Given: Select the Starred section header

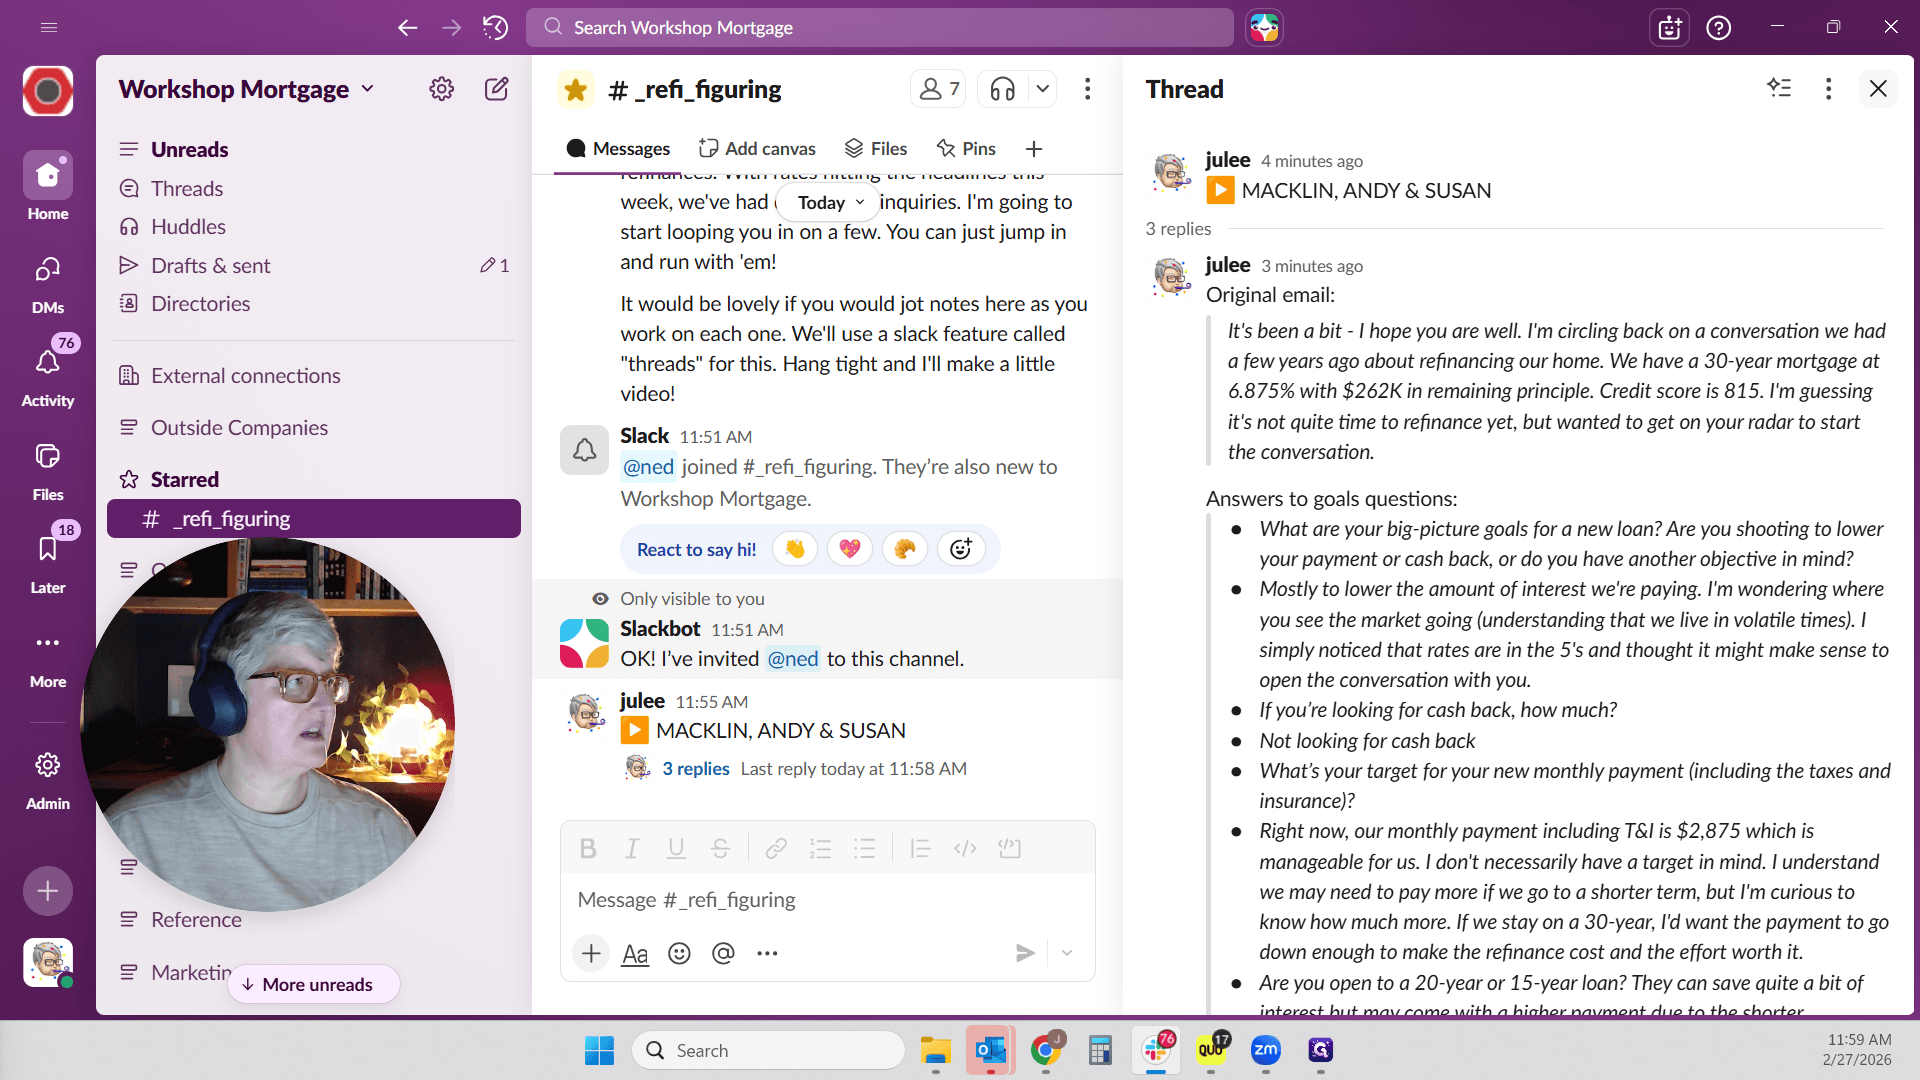Looking at the screenshot, I should click(x=185, y=480).
